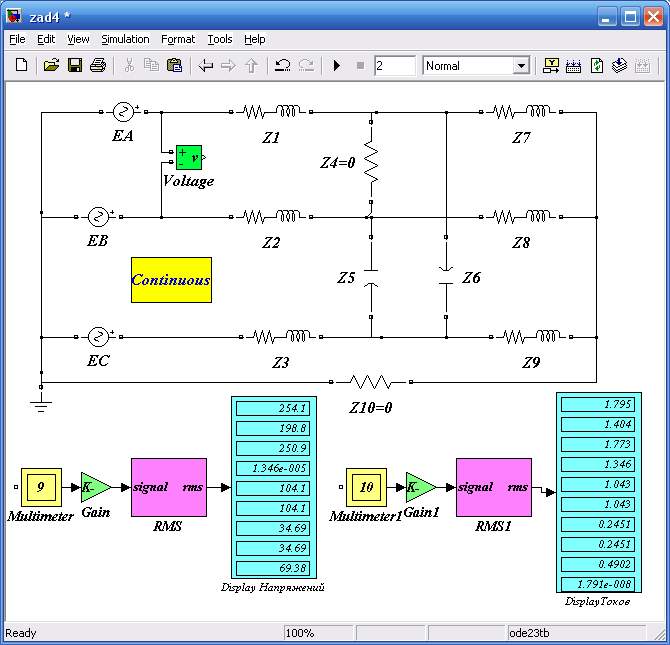Click the Model Explorer toolbar icon

pos(573,66)
